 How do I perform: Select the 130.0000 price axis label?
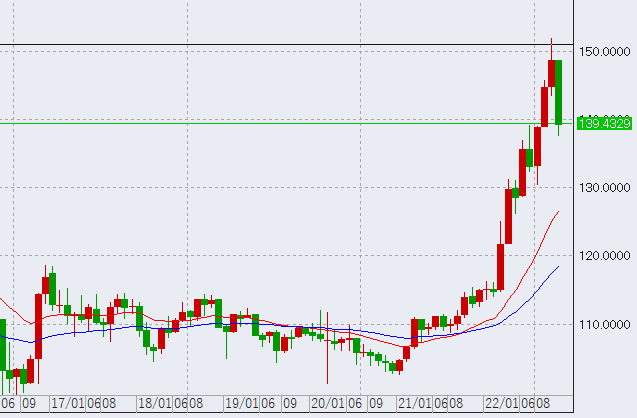point(606,188)
